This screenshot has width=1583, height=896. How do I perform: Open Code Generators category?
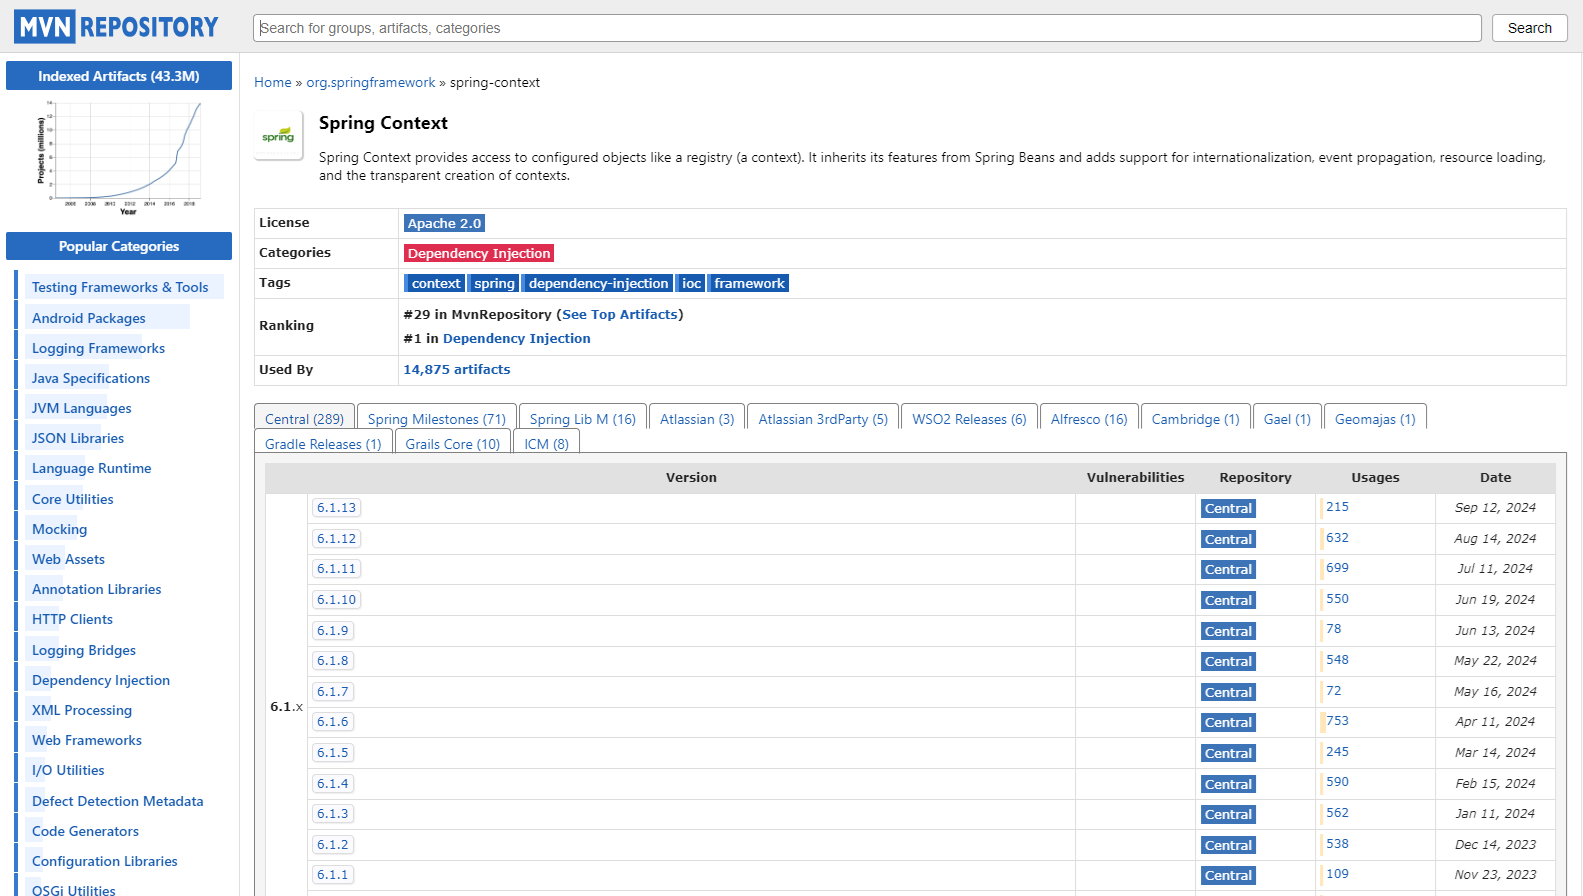(85, 831)
